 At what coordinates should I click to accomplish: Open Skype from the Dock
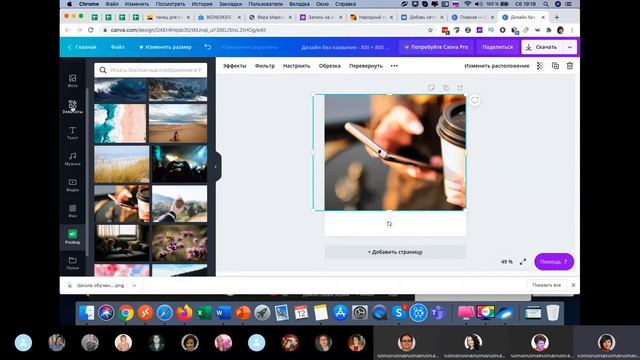(399, 313)
